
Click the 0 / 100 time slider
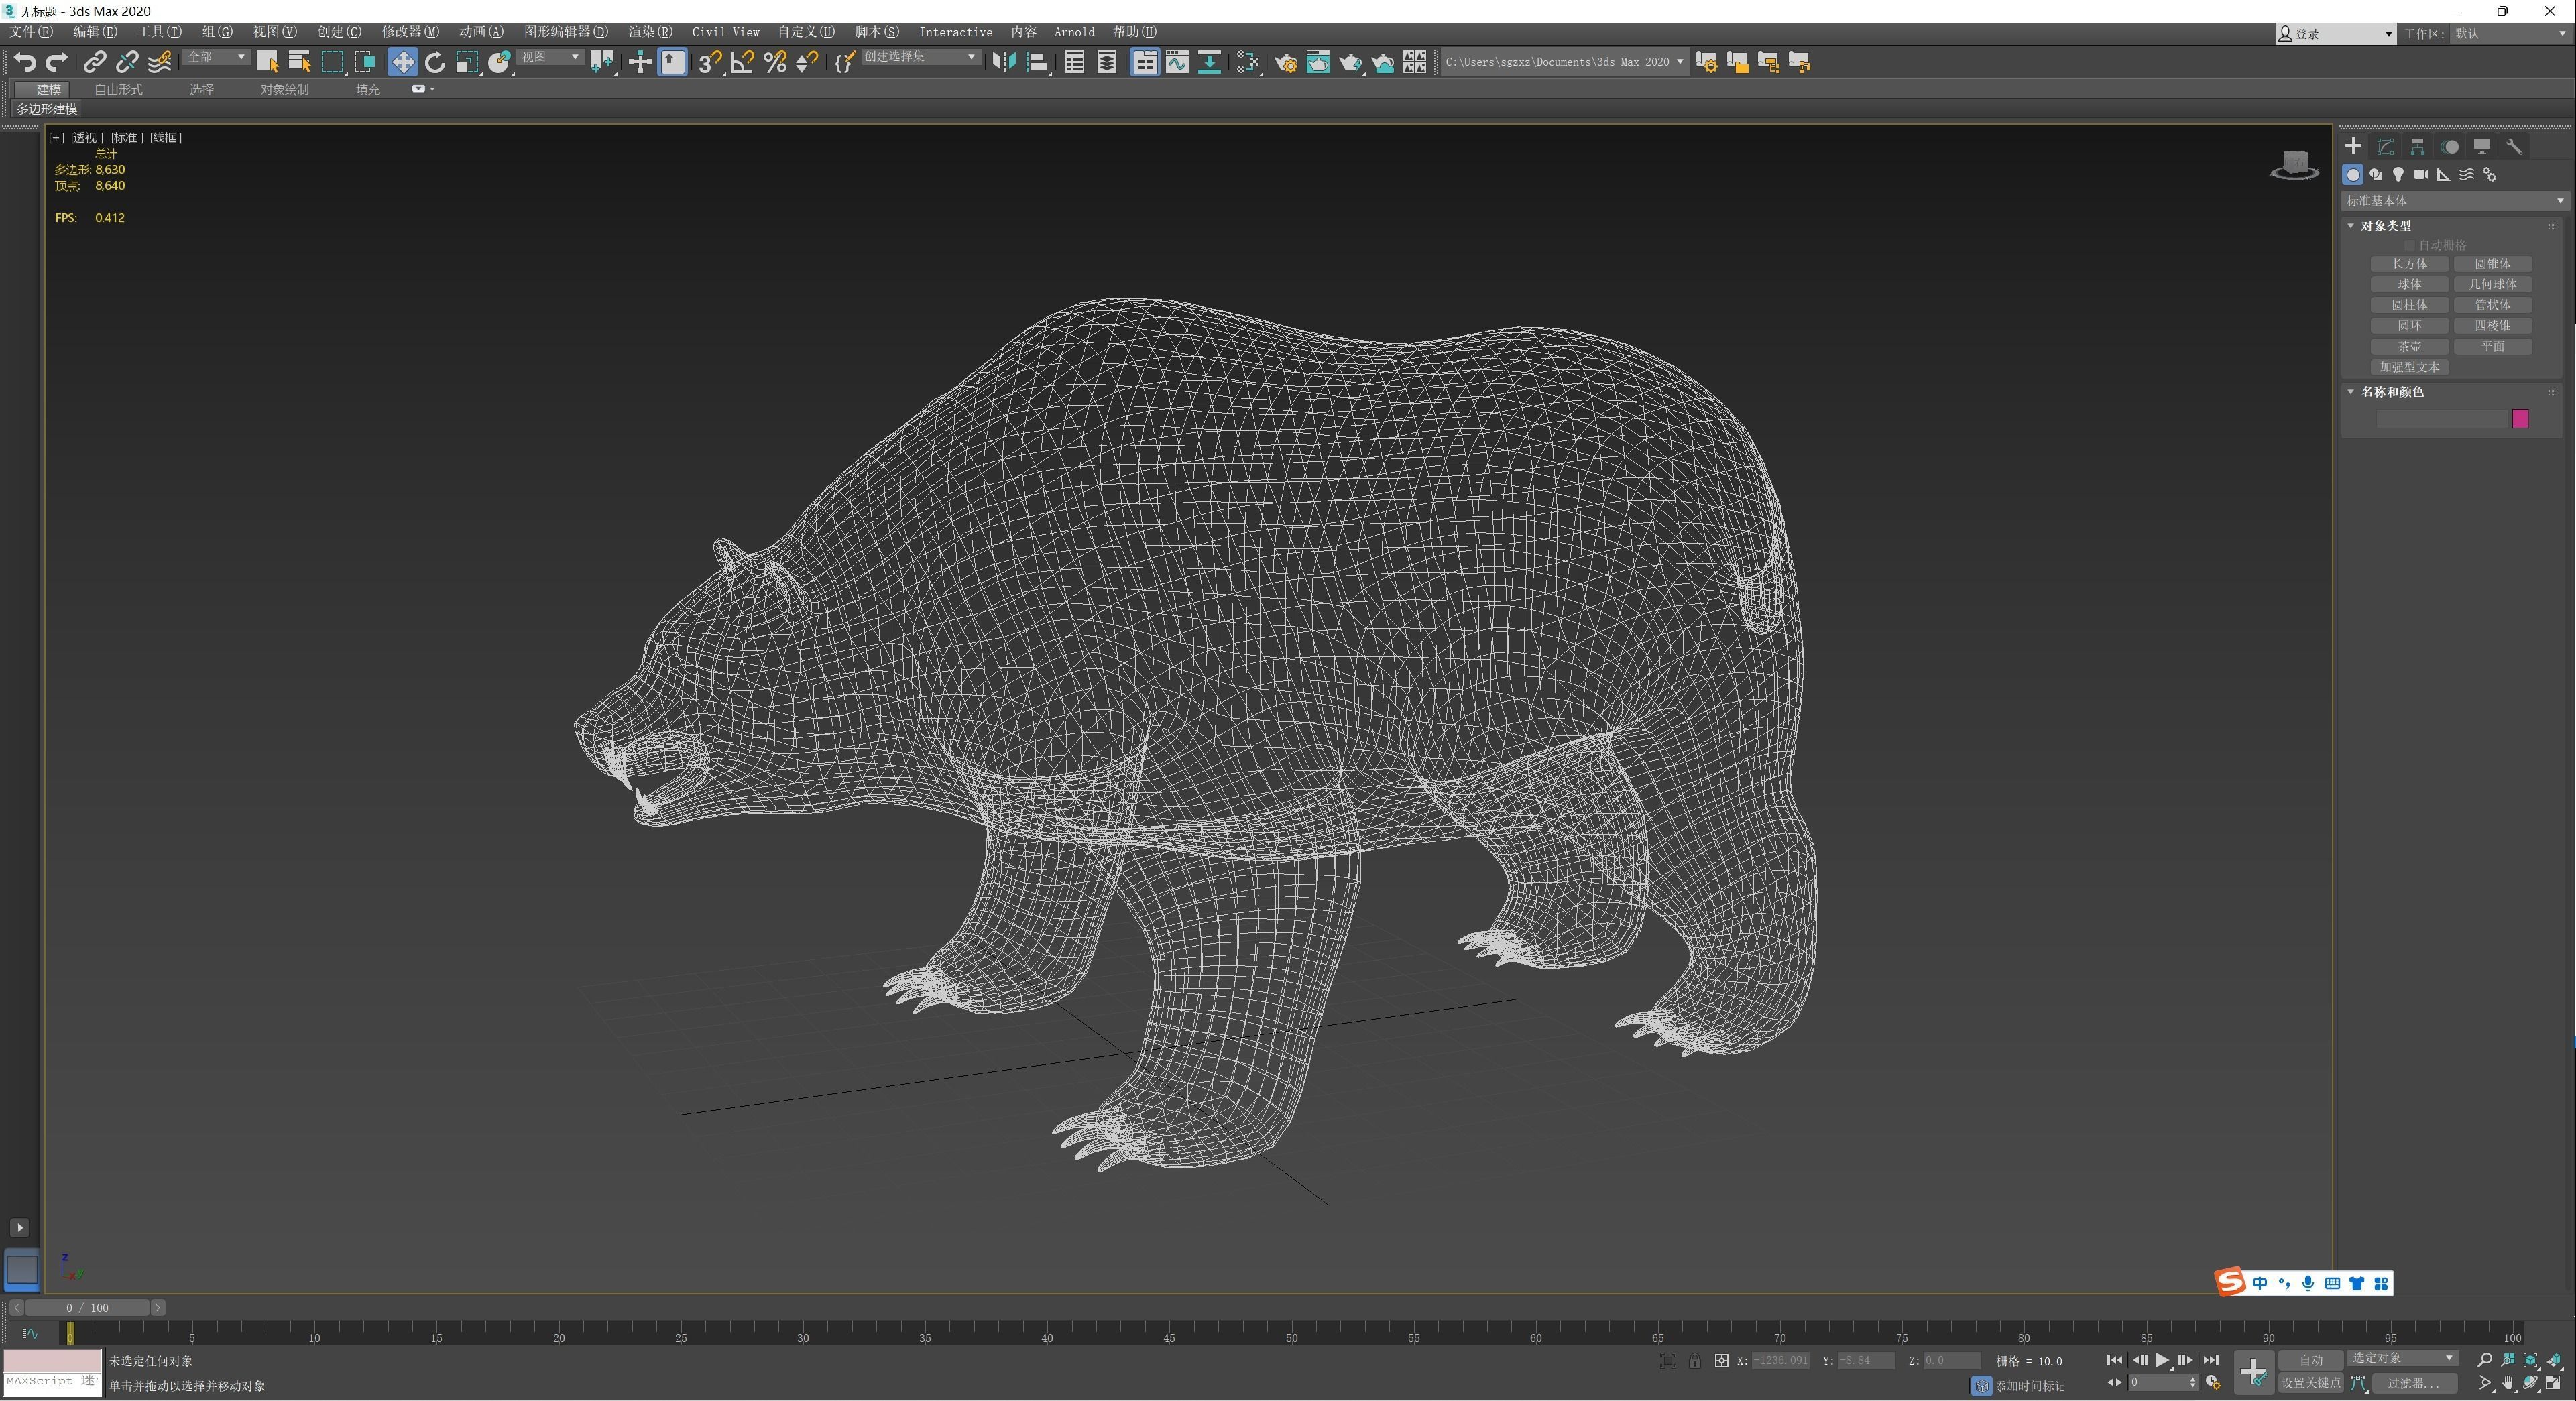(x=88, y=1307)
